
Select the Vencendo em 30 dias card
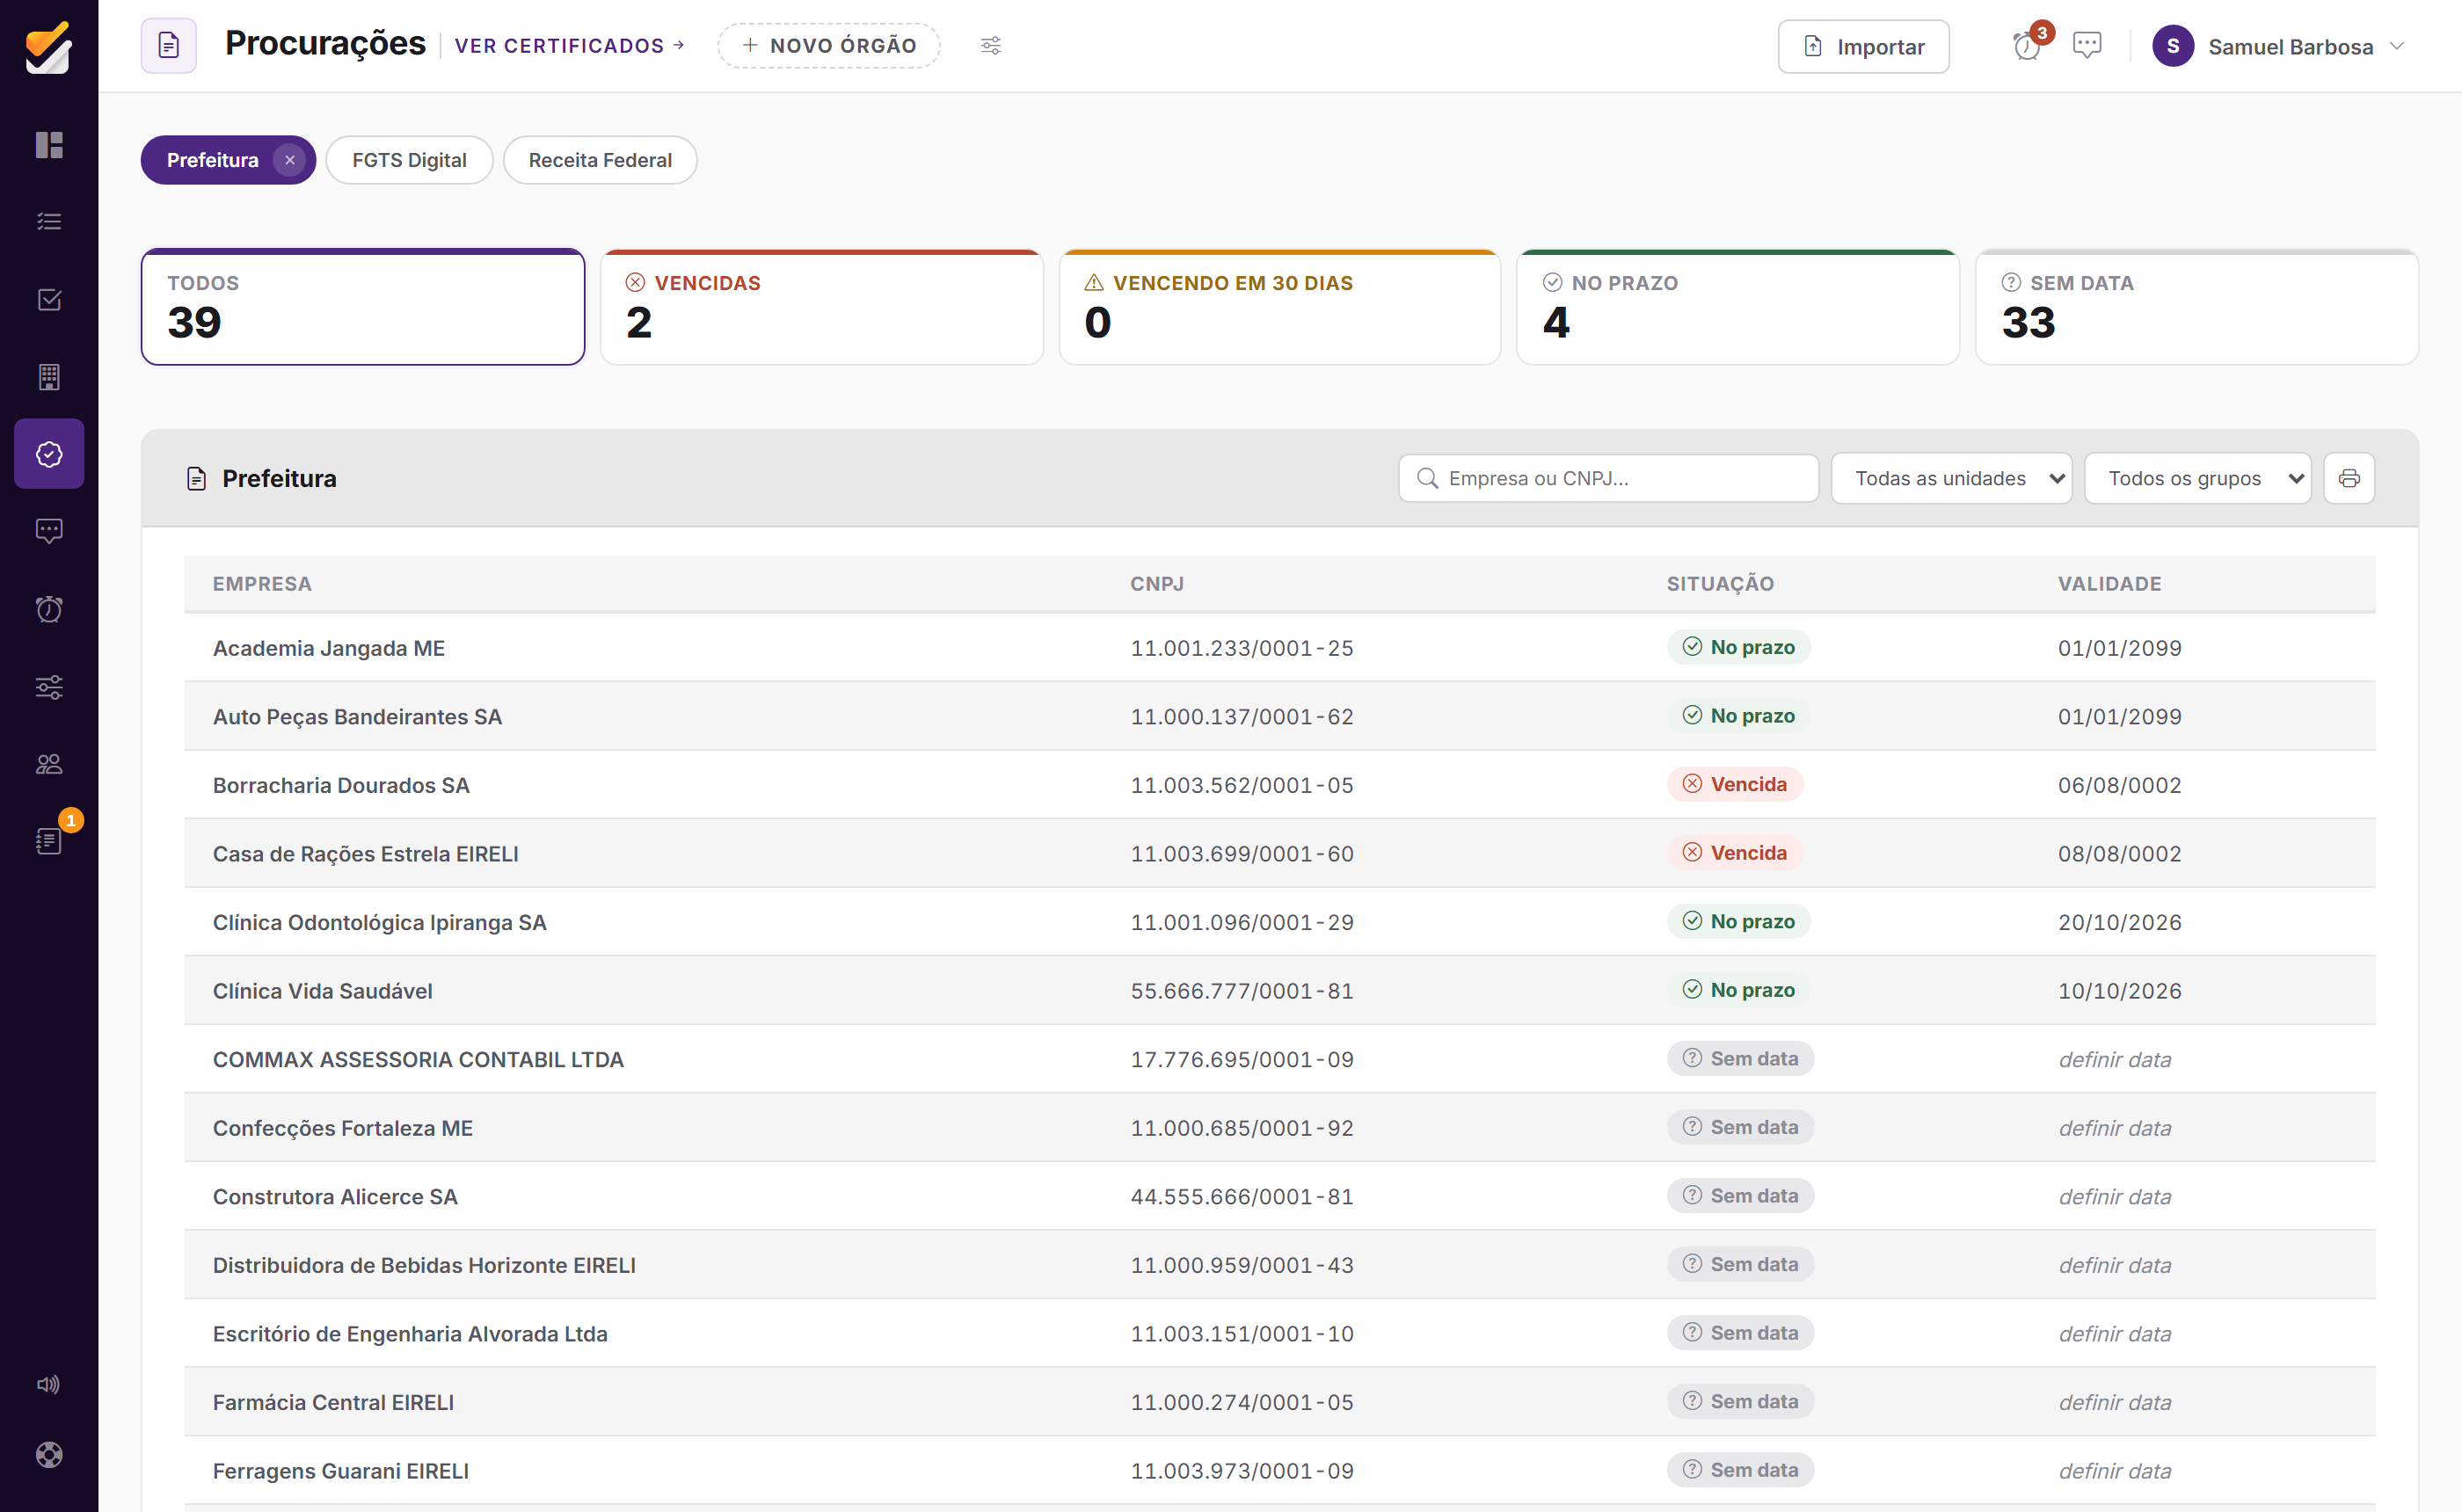pos(1280,307)
